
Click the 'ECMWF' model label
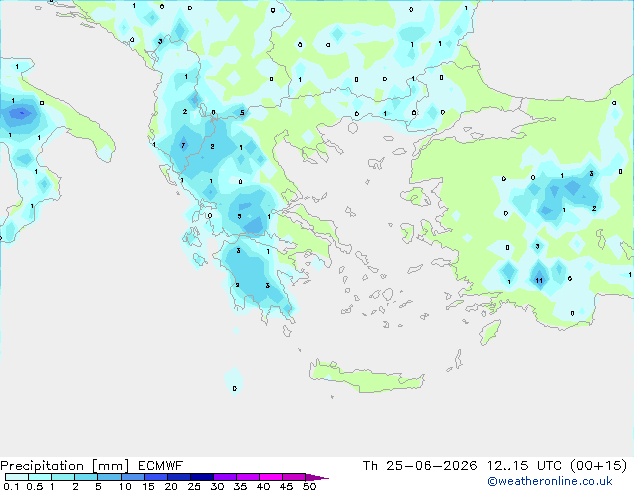click(161, 465)
